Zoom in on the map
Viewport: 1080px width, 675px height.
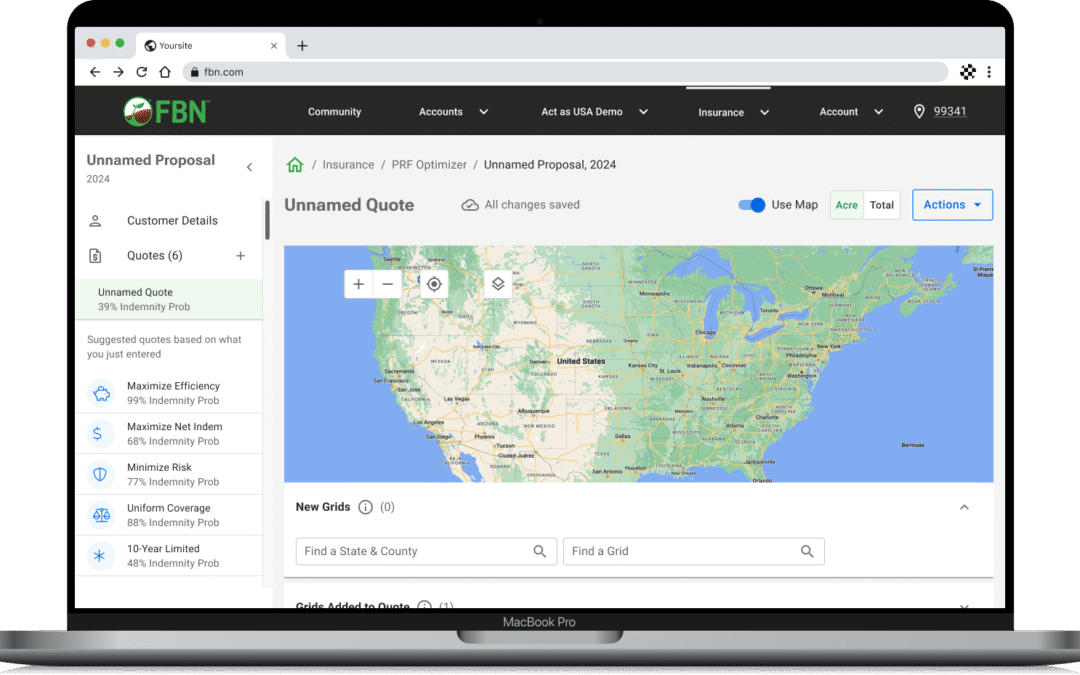[x=359, y=284]
